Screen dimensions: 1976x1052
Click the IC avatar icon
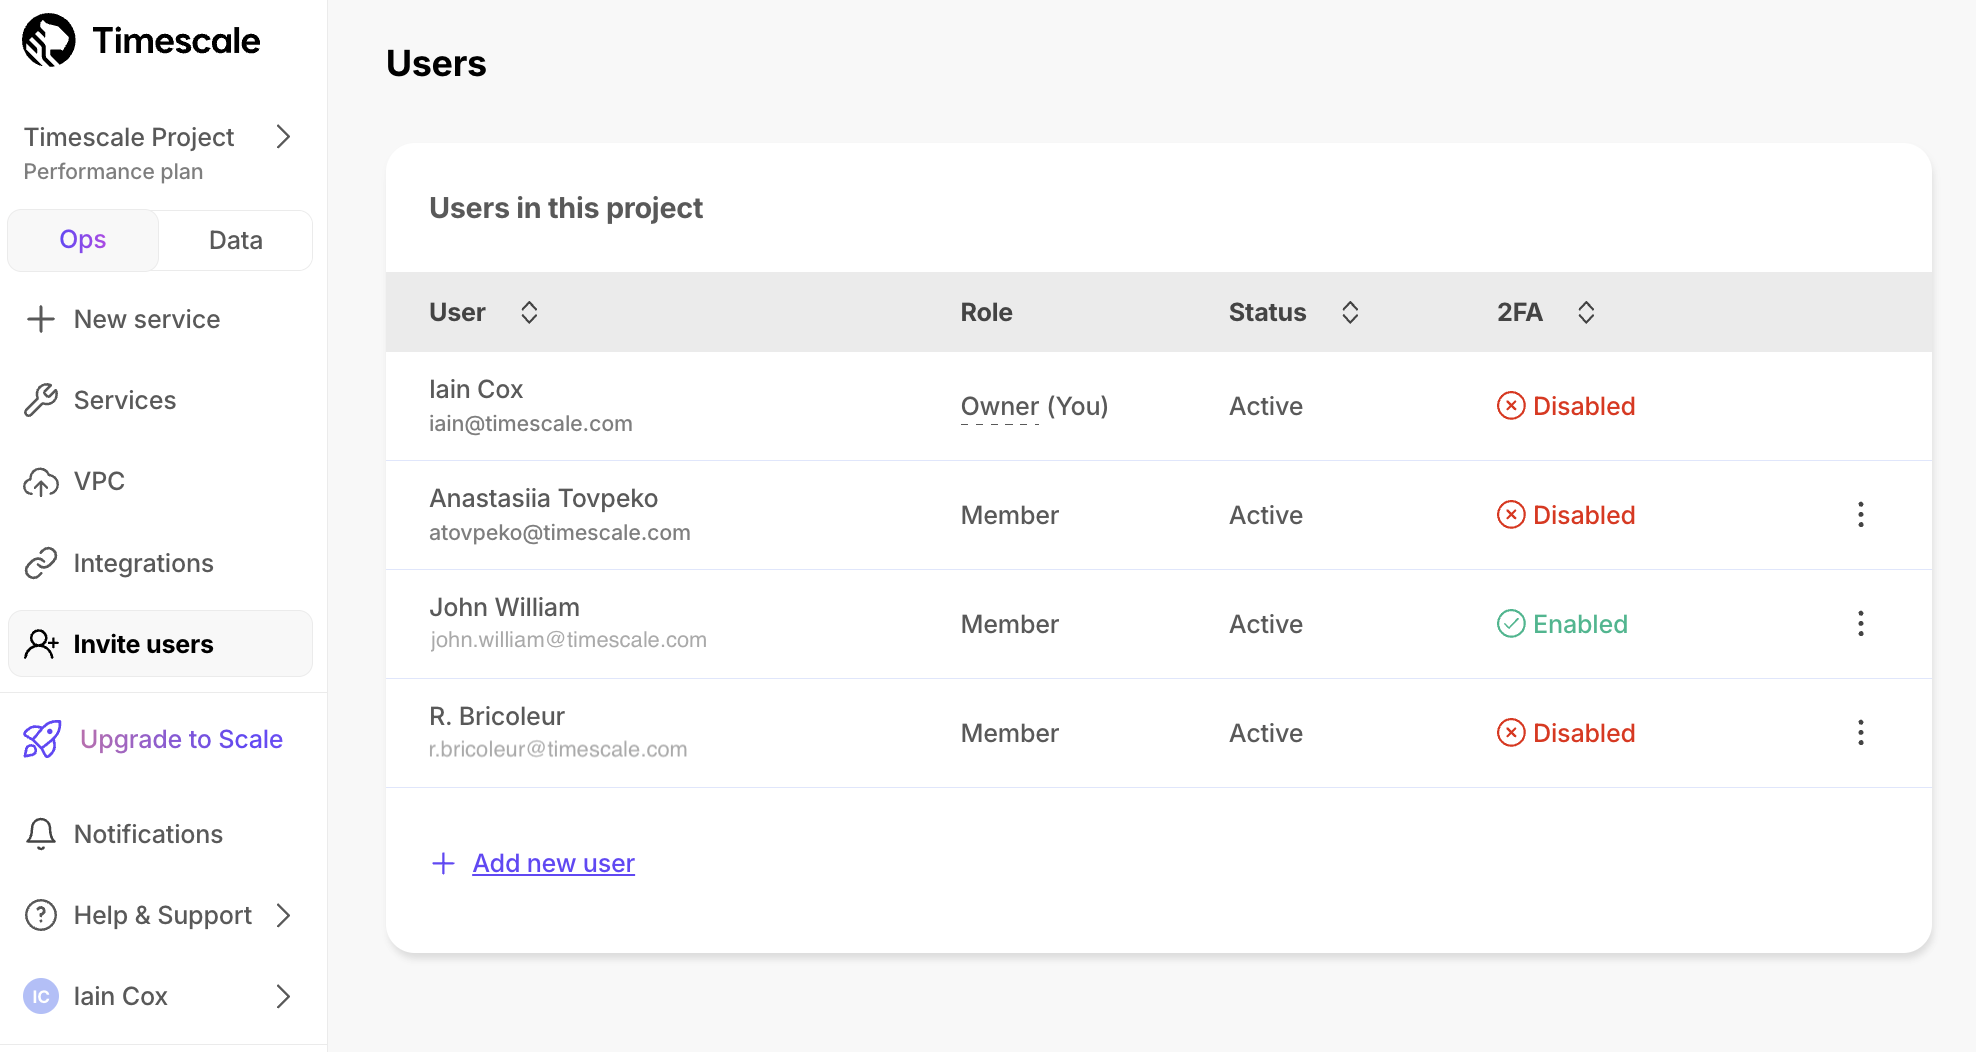[41, 996]
